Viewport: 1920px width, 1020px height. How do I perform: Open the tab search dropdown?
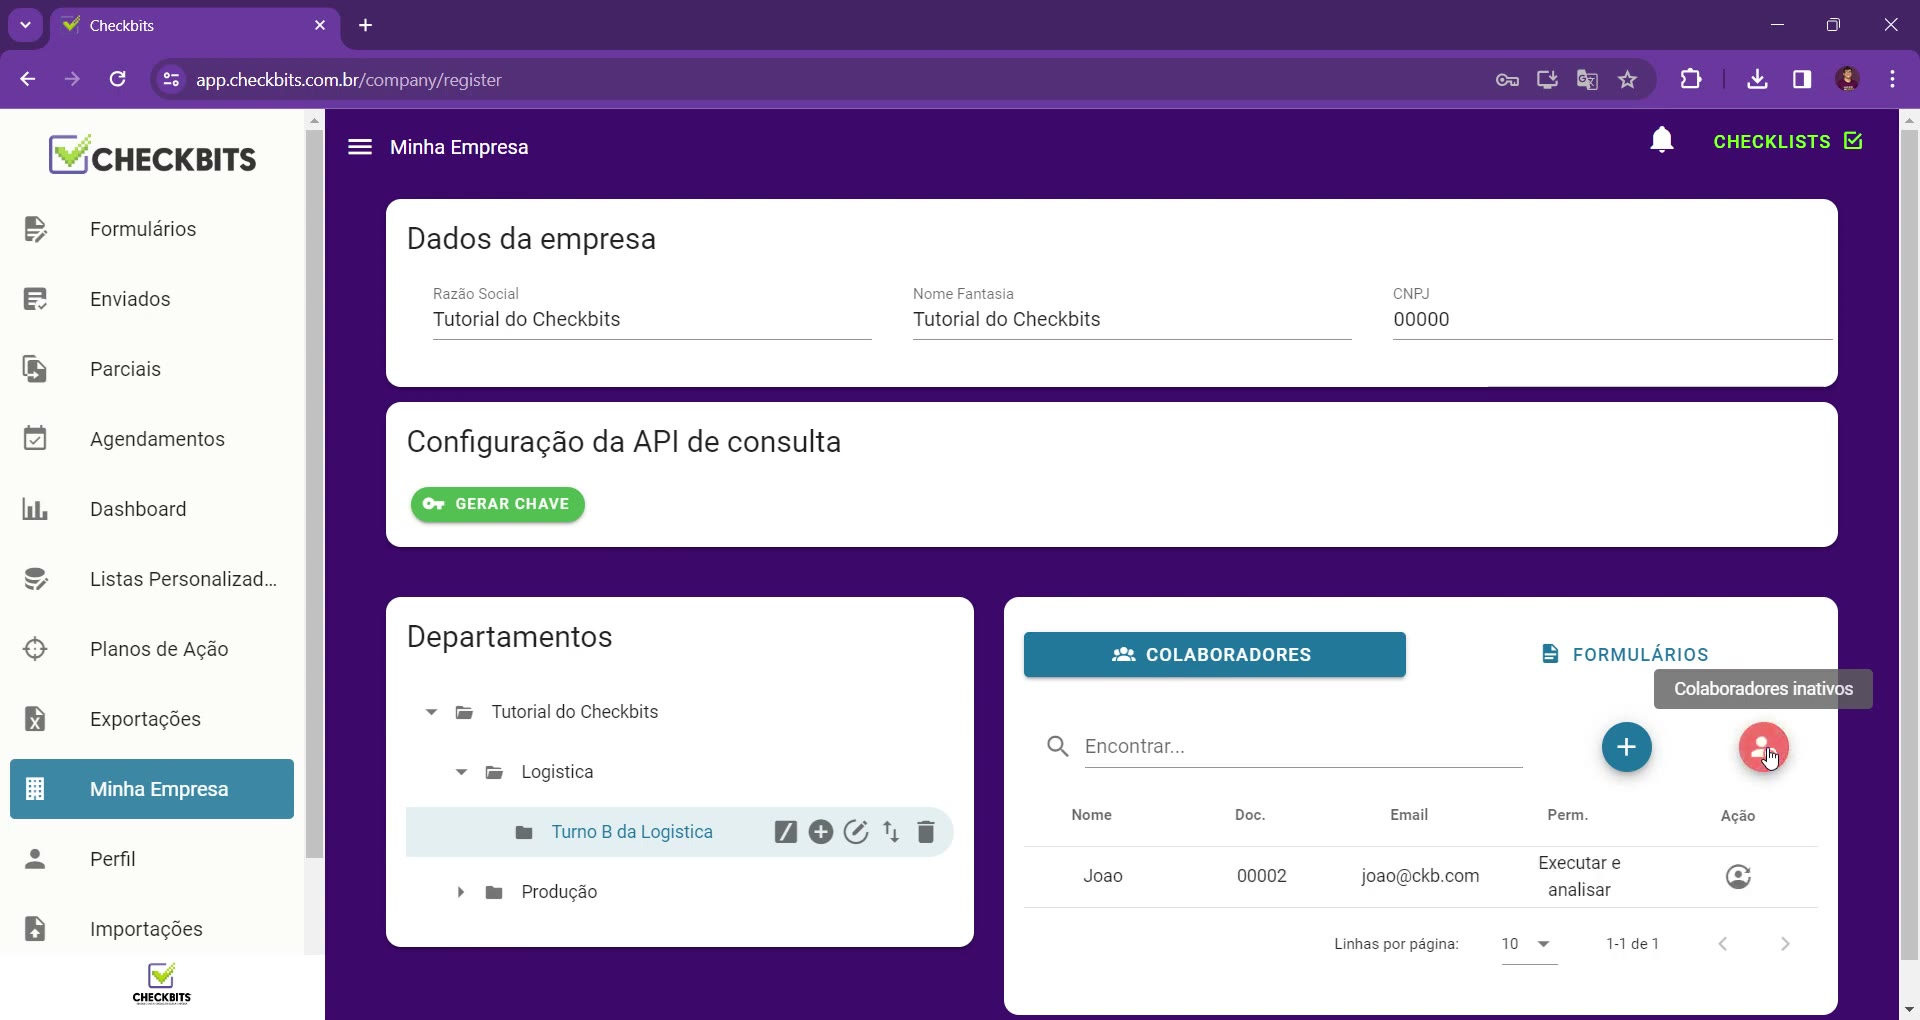pos(25,25)
